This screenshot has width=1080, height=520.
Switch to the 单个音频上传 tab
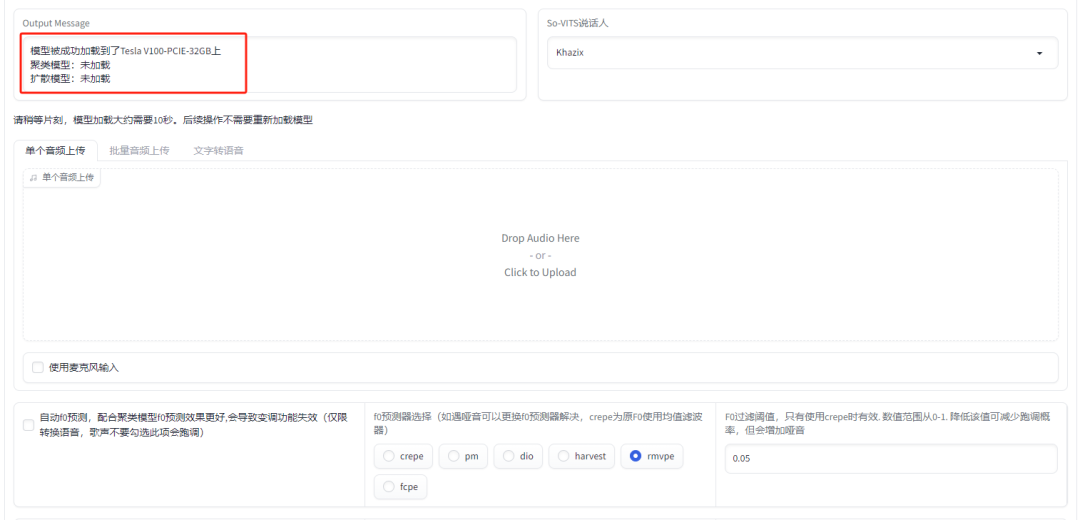(56, 150)
